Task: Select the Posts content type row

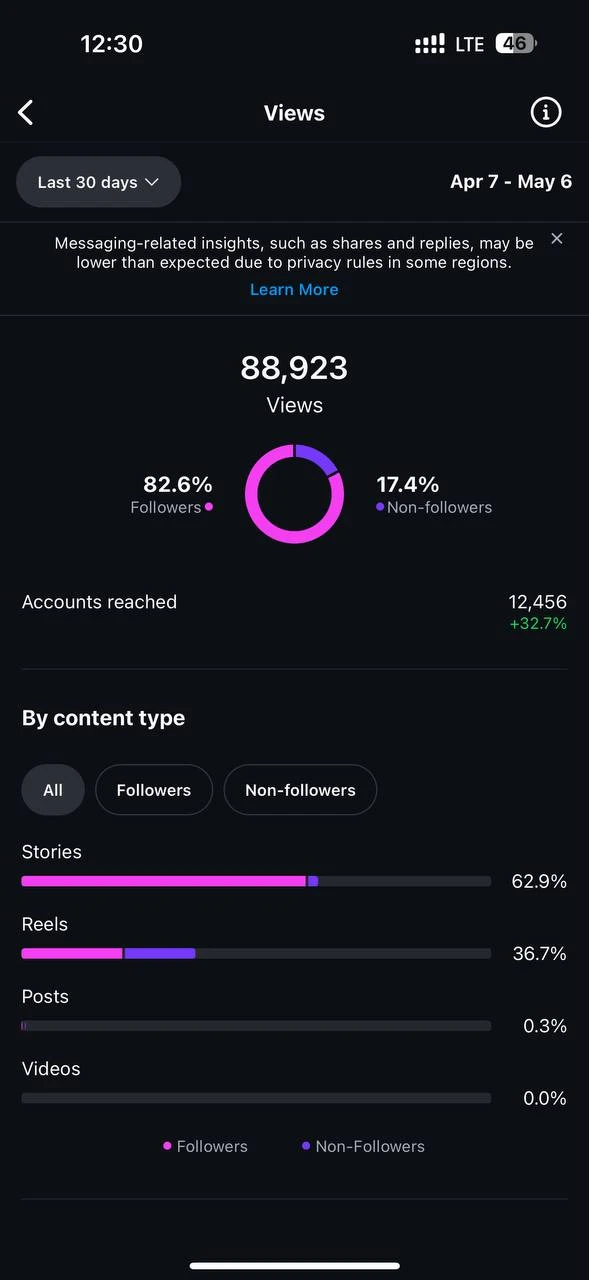Action: point(294,1012)
